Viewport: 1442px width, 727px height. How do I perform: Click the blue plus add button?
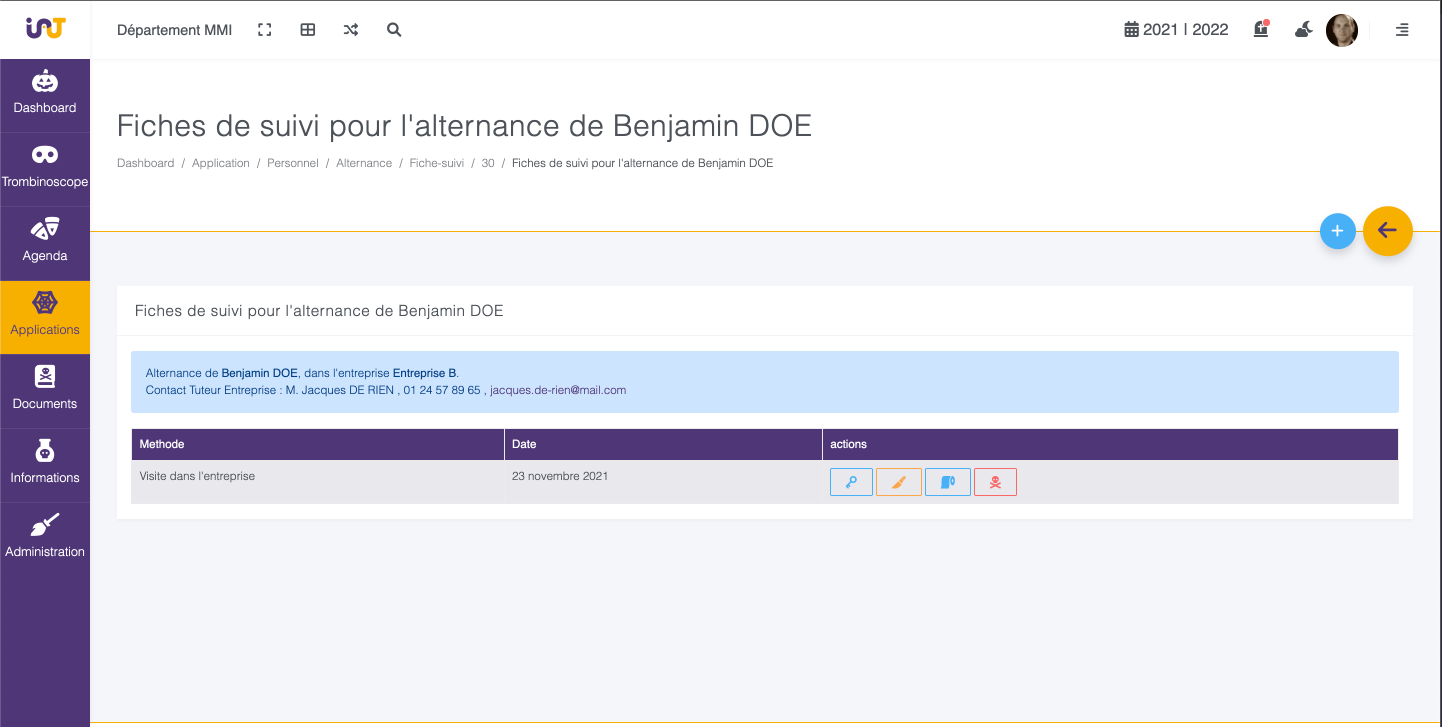(x=1337, y=231)
